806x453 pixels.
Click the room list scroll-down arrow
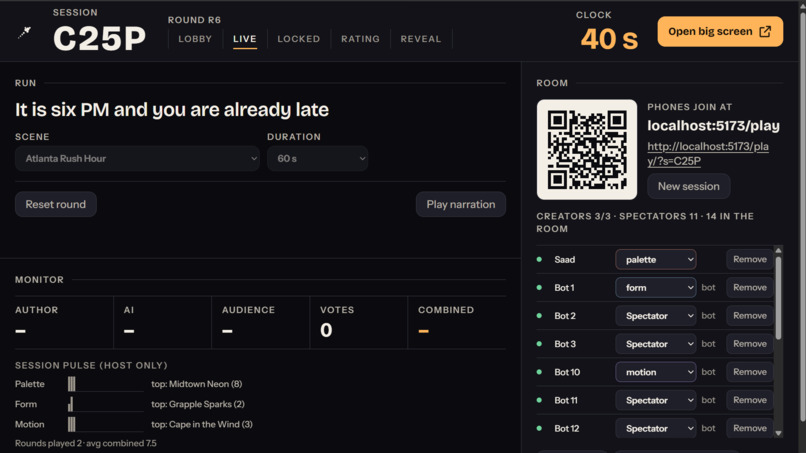[x=778, y=433]
